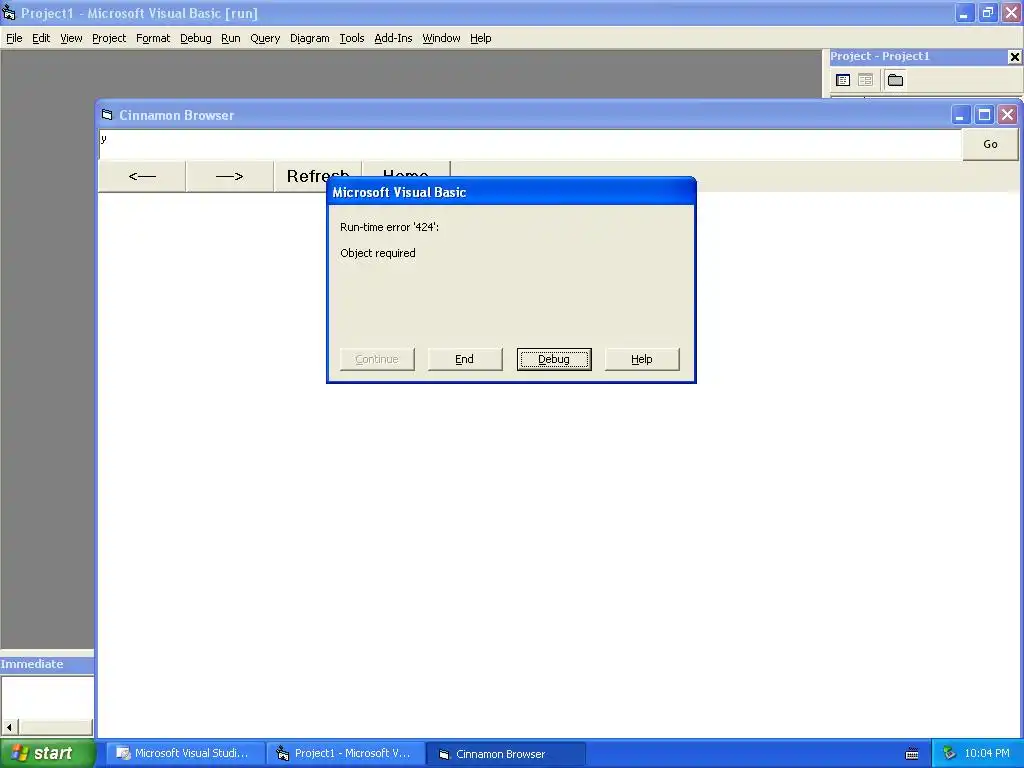This screenshot has height=768, width=1024.
Task: Open the File menu
Action: (x=14, y=38)
